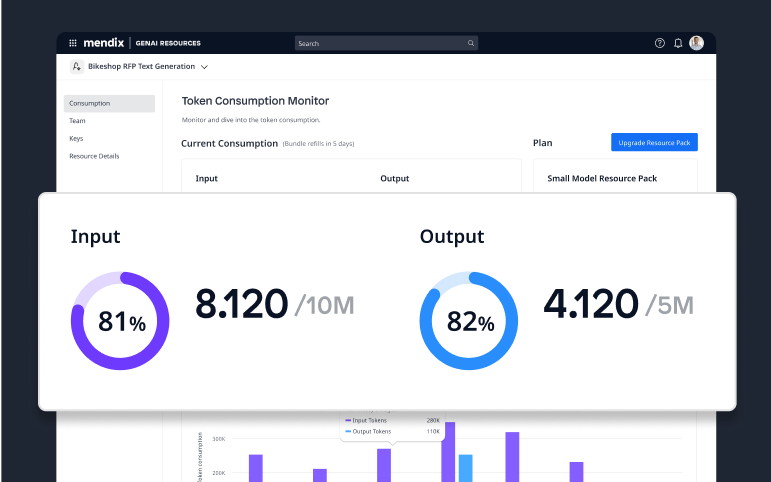Image resolution: width=771 pixels, height=482 pixels.
Task: Click the 300K axis label
Action: point(219,439)
